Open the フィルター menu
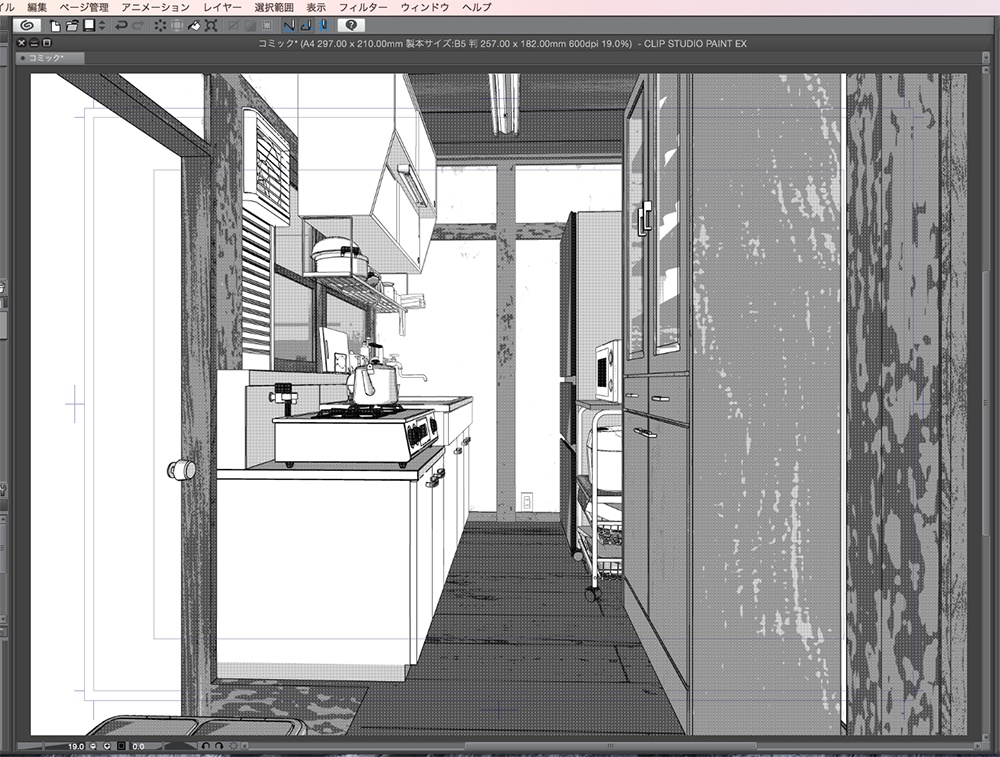 (363, 7)
